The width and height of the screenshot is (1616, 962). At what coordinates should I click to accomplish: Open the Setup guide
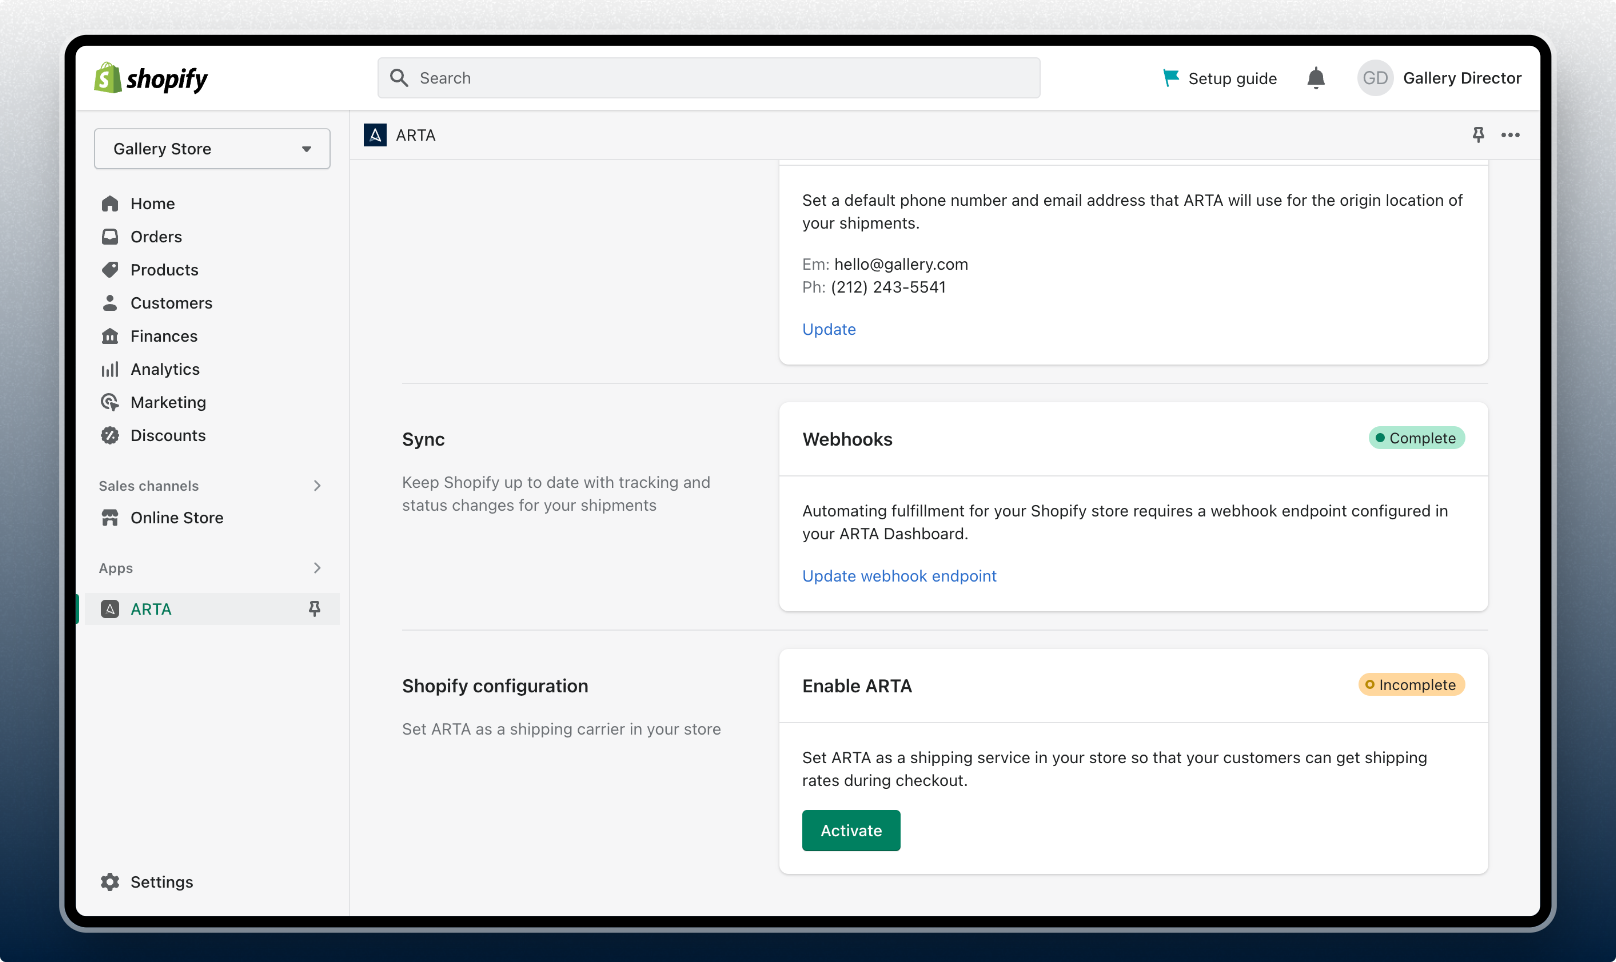click(x=1220, y=78)
